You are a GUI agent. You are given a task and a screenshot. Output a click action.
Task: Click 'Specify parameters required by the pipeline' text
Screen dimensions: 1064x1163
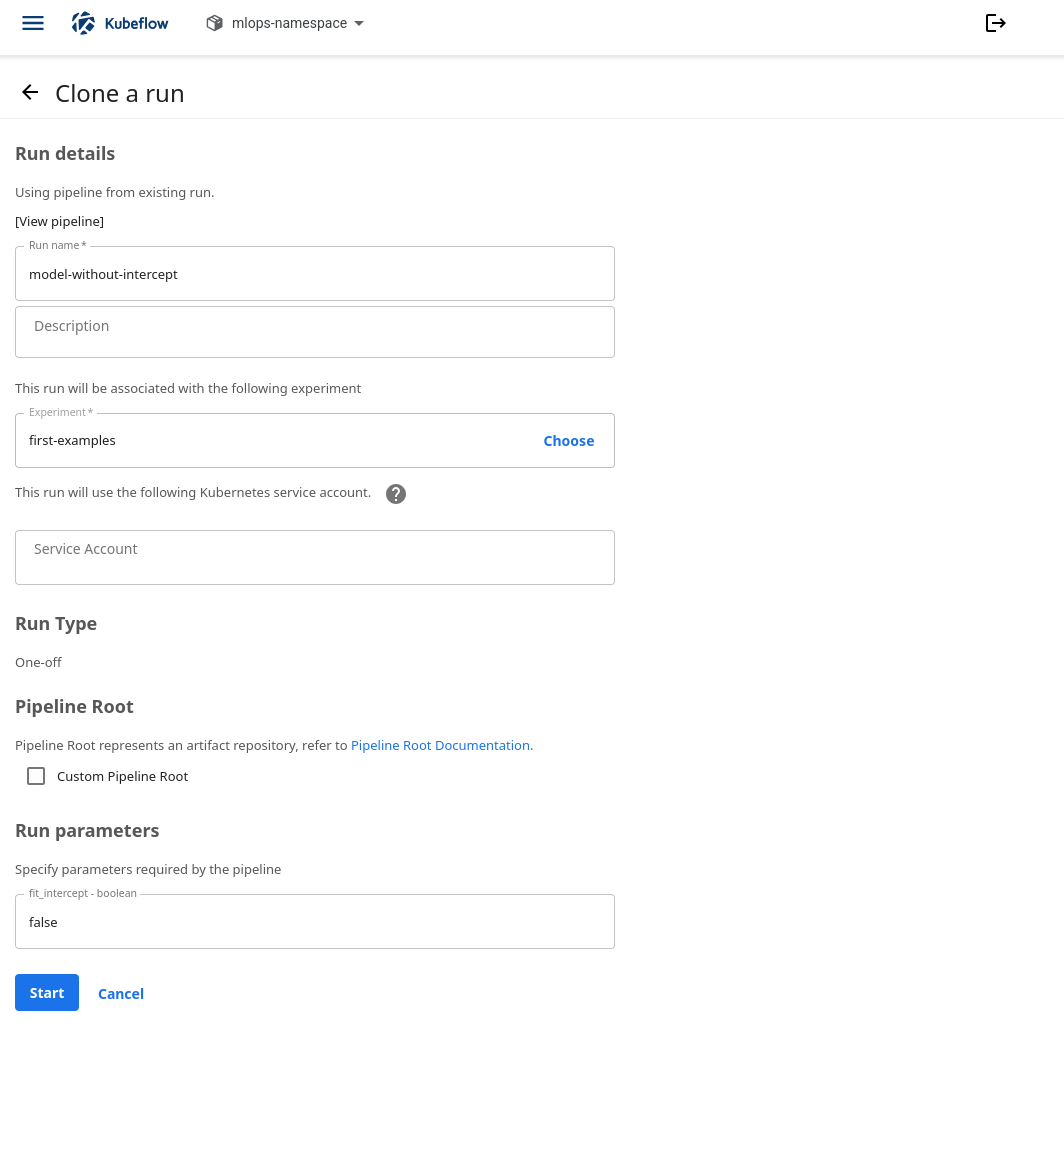pos(148,869)
